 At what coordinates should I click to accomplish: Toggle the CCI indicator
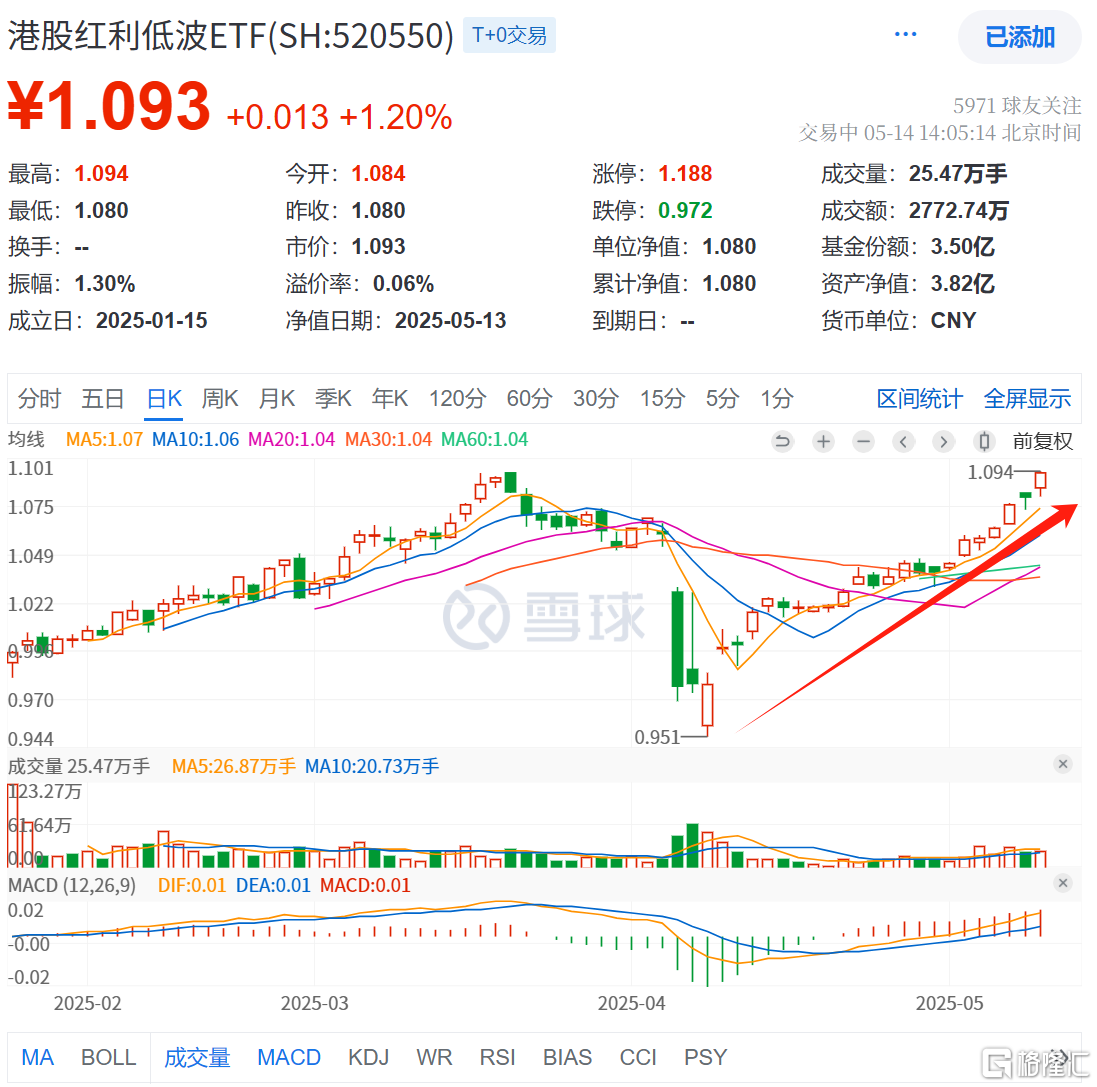click(637, 1057)
